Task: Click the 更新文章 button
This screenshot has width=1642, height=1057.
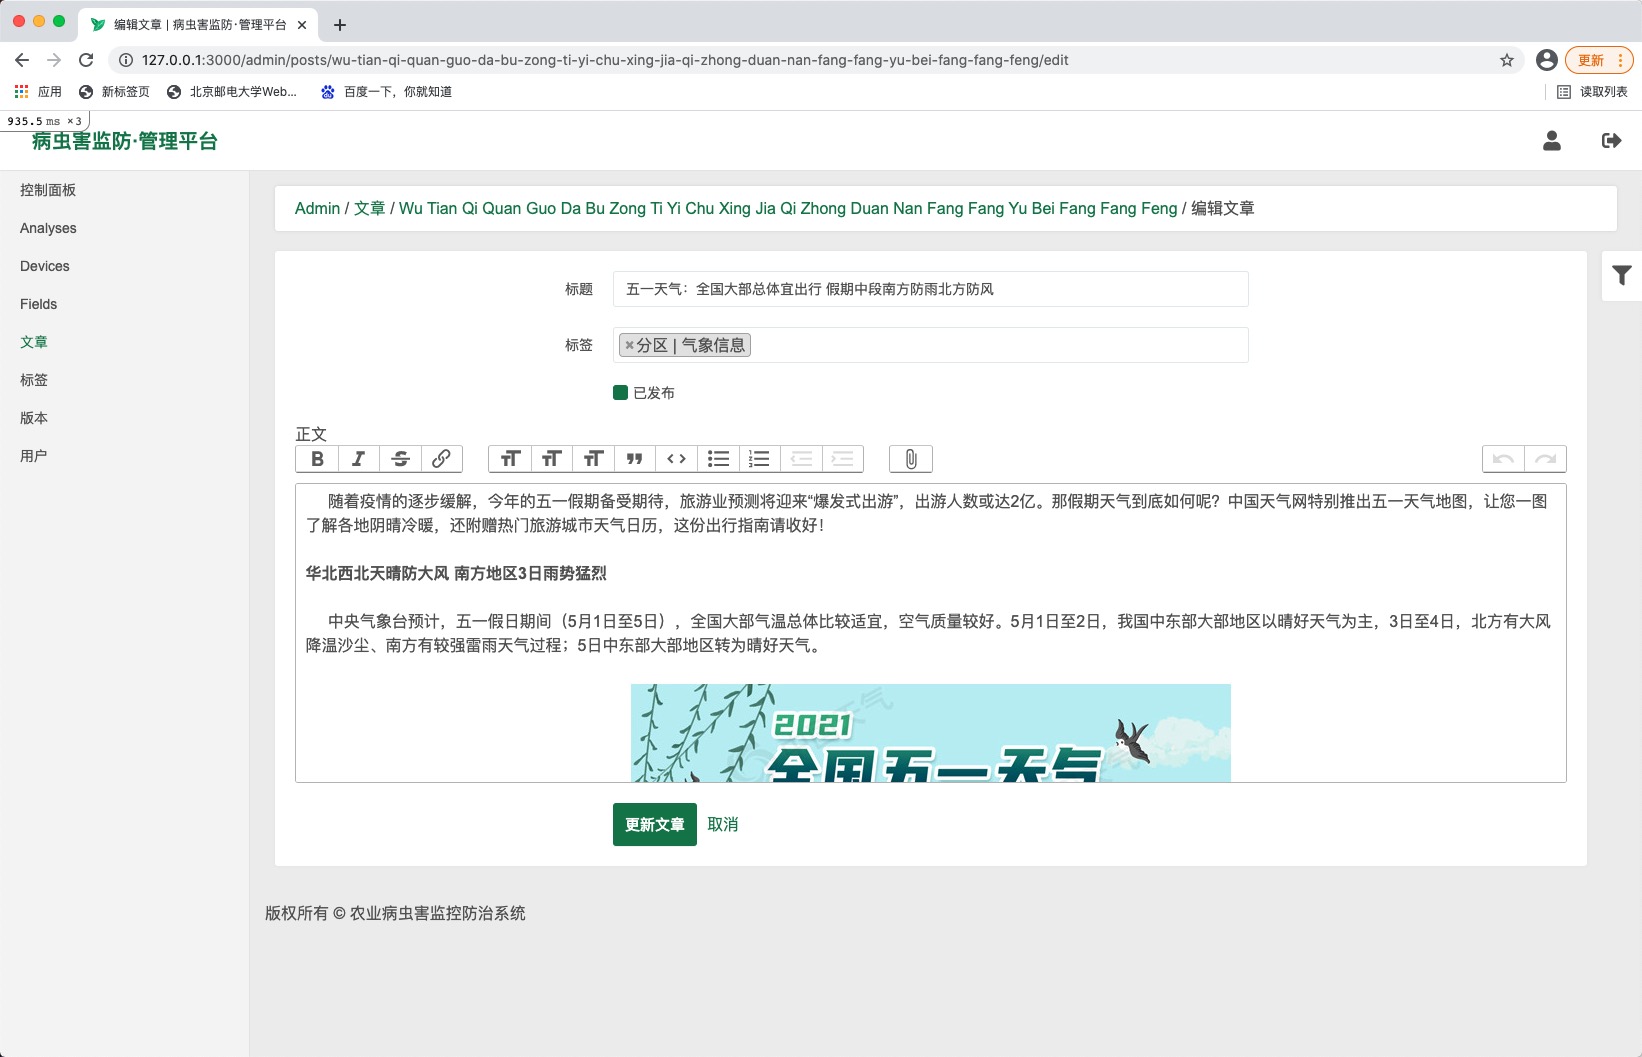Action: coord(654,824)
